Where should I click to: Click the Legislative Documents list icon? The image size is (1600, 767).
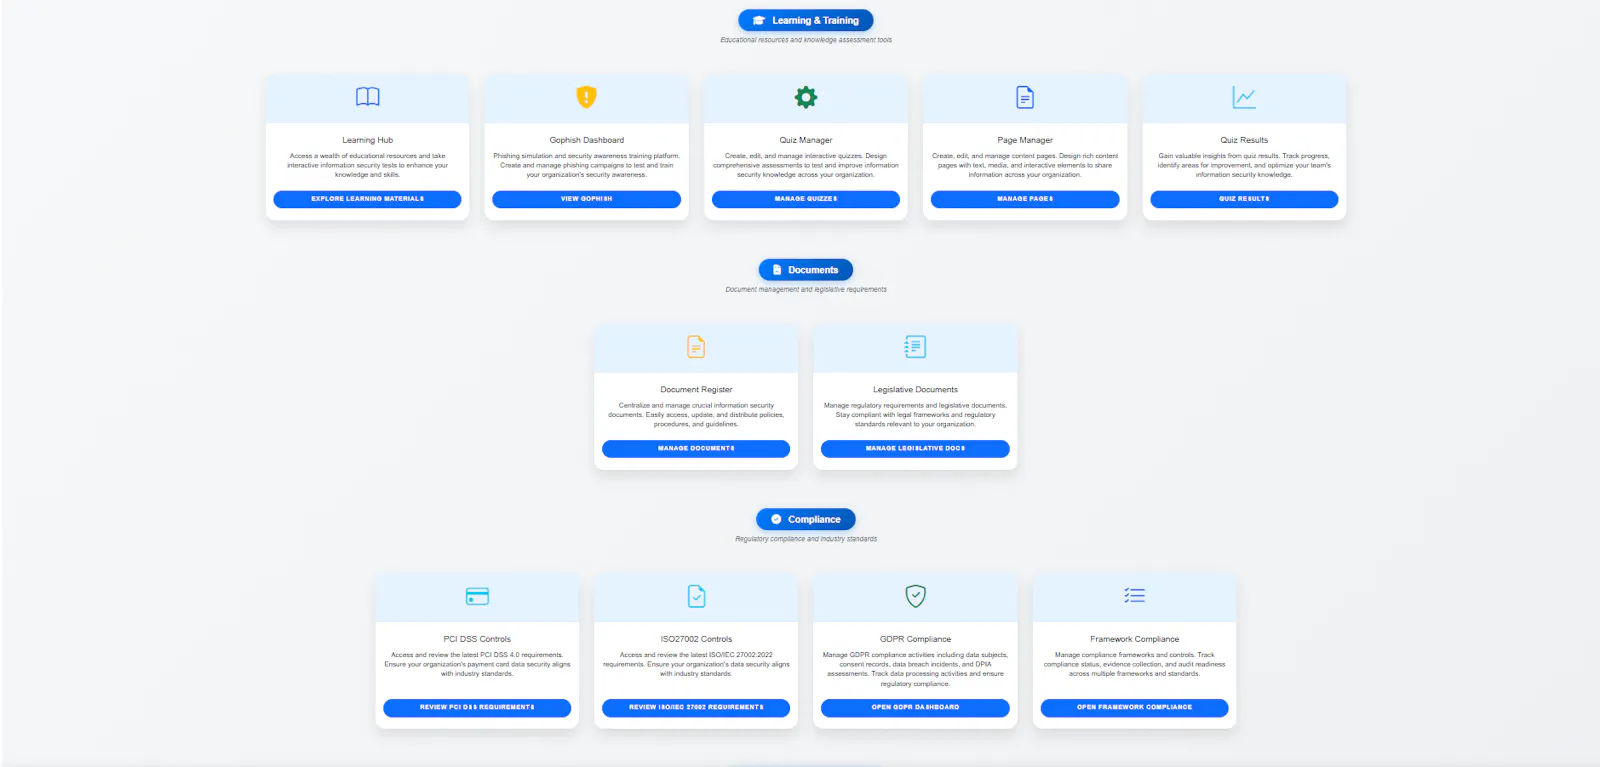[x=915, y=347]
